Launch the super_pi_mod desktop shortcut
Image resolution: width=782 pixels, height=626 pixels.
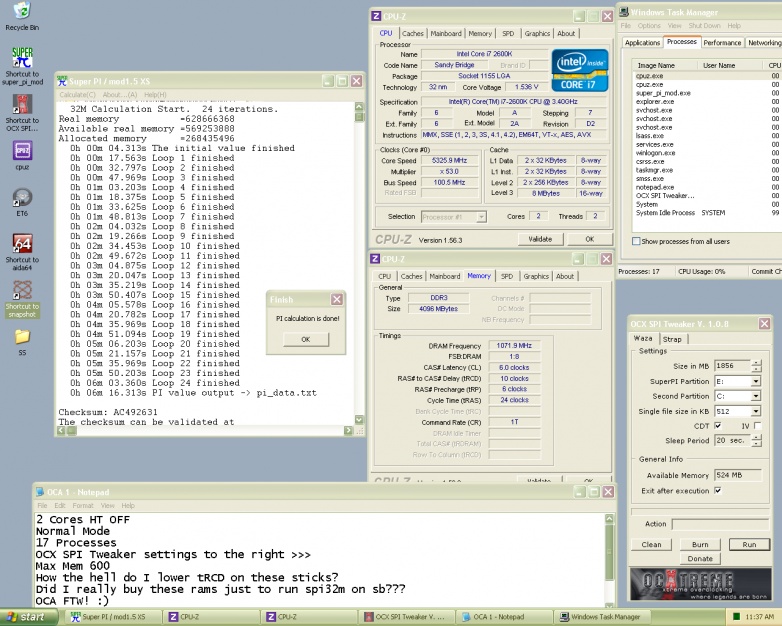pos(22,59)
